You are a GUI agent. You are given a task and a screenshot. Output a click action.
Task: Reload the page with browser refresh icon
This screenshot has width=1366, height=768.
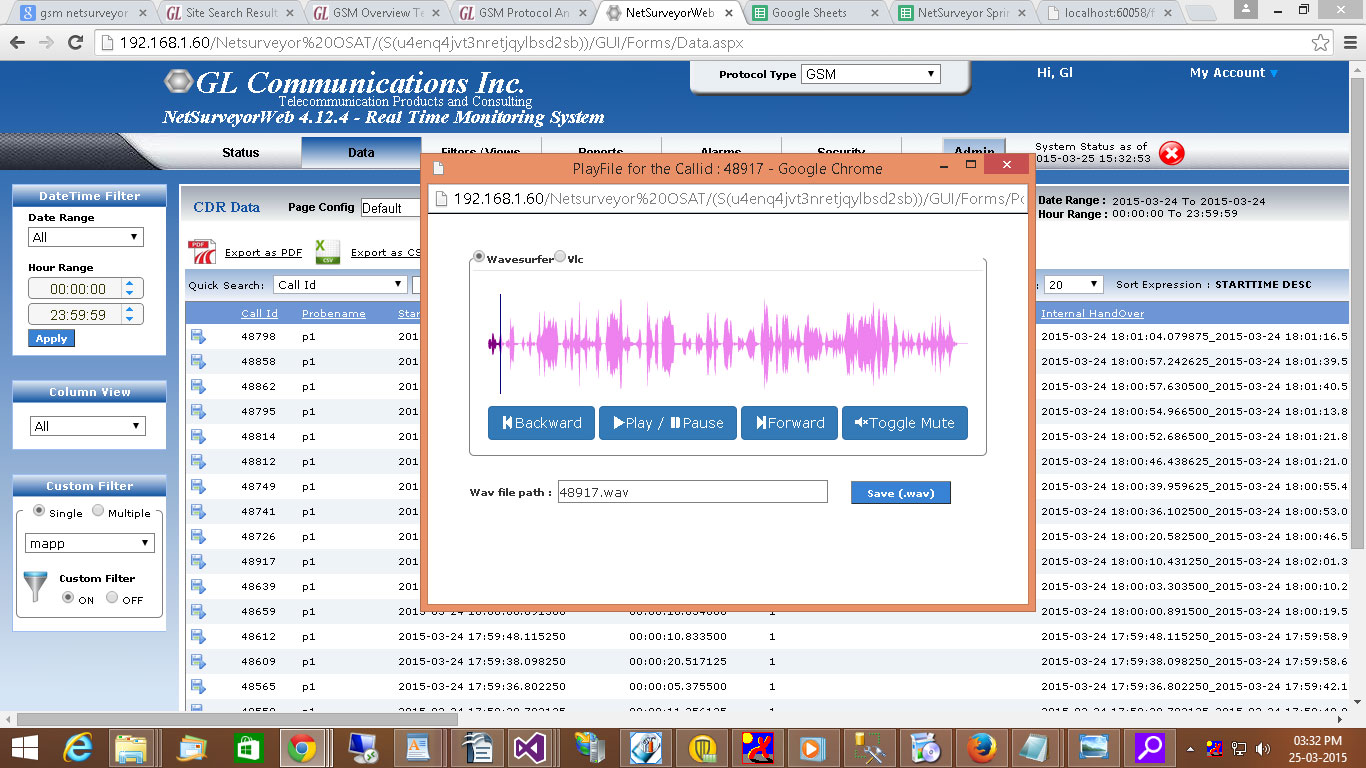tap(75, 43)
